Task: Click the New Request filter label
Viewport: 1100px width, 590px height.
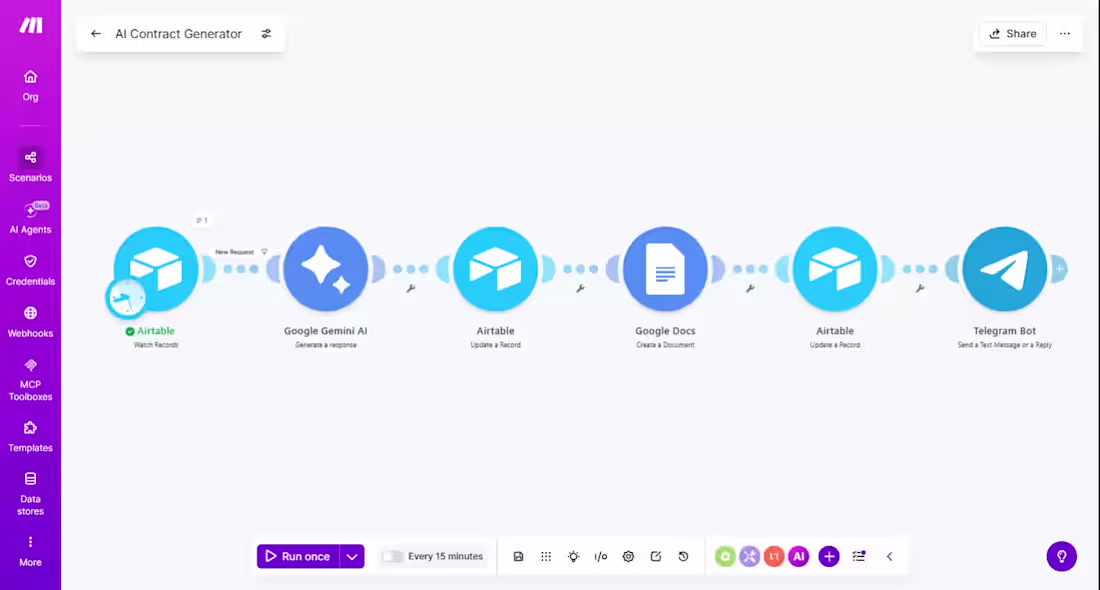Action: pos(234,252)
